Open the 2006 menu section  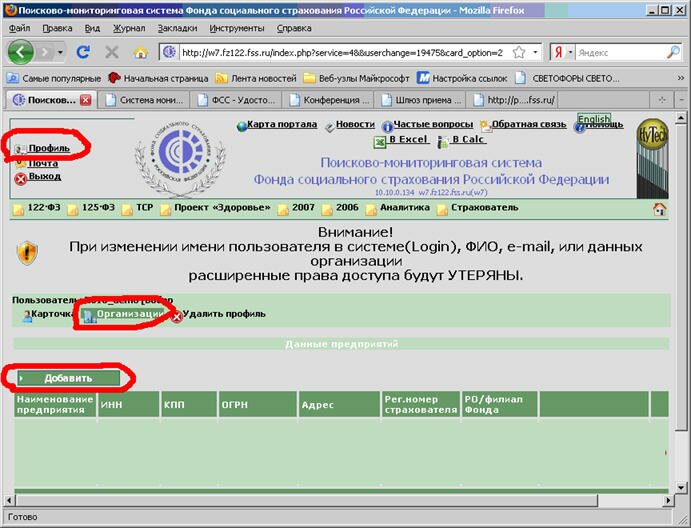pos(347,208)
